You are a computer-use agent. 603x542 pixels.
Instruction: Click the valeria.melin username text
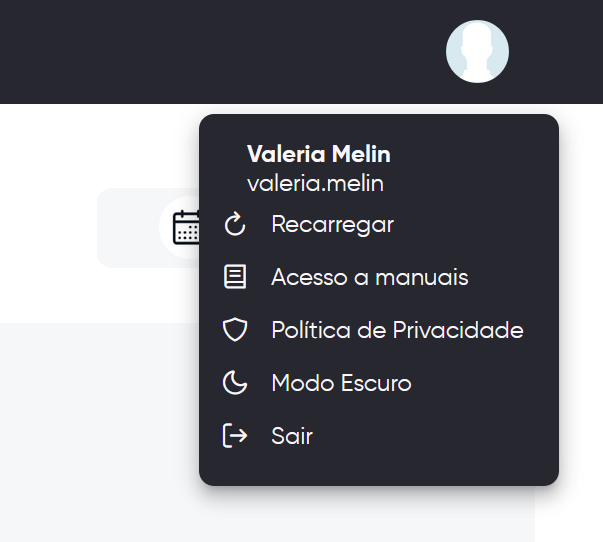(315, 184)
